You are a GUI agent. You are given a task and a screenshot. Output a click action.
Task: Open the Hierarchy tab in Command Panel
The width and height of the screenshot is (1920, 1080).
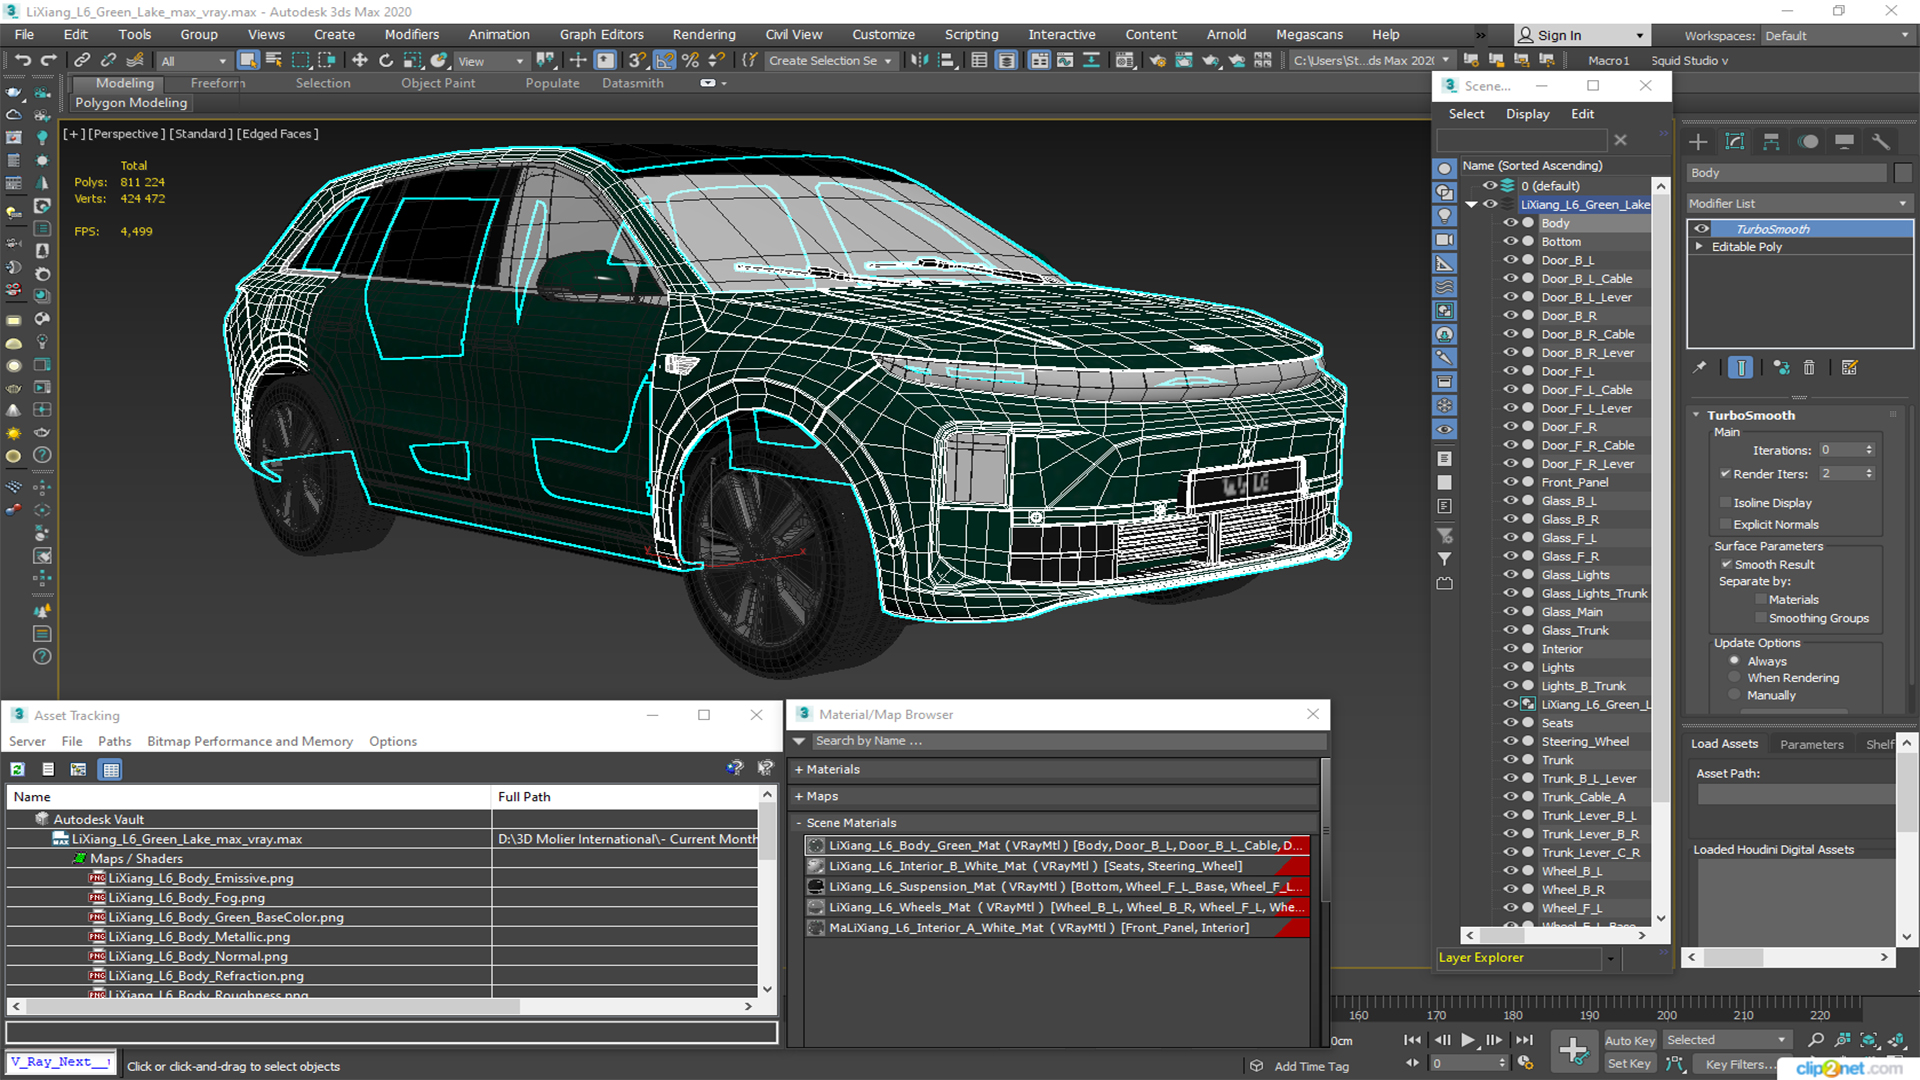pyautogui.click(x=1771, y=142)
